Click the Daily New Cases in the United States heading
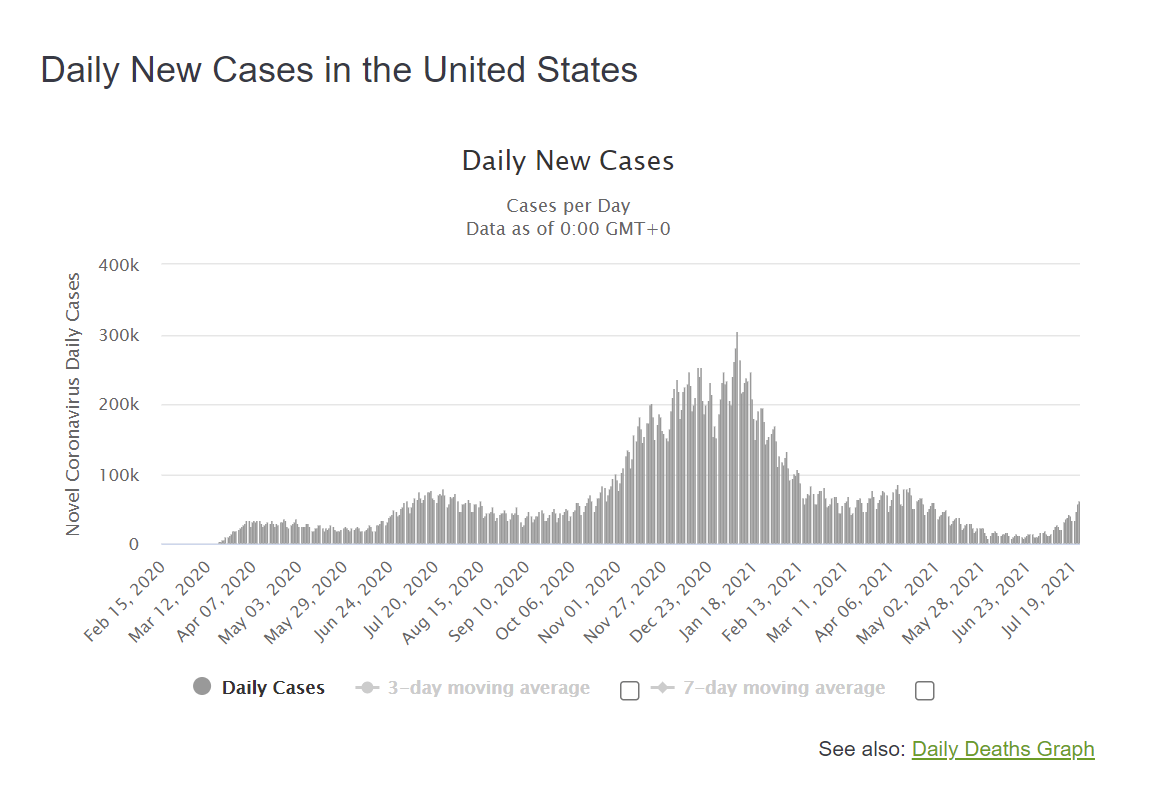The width and height of the screenshot is (1150, 790). pos(339,70)
